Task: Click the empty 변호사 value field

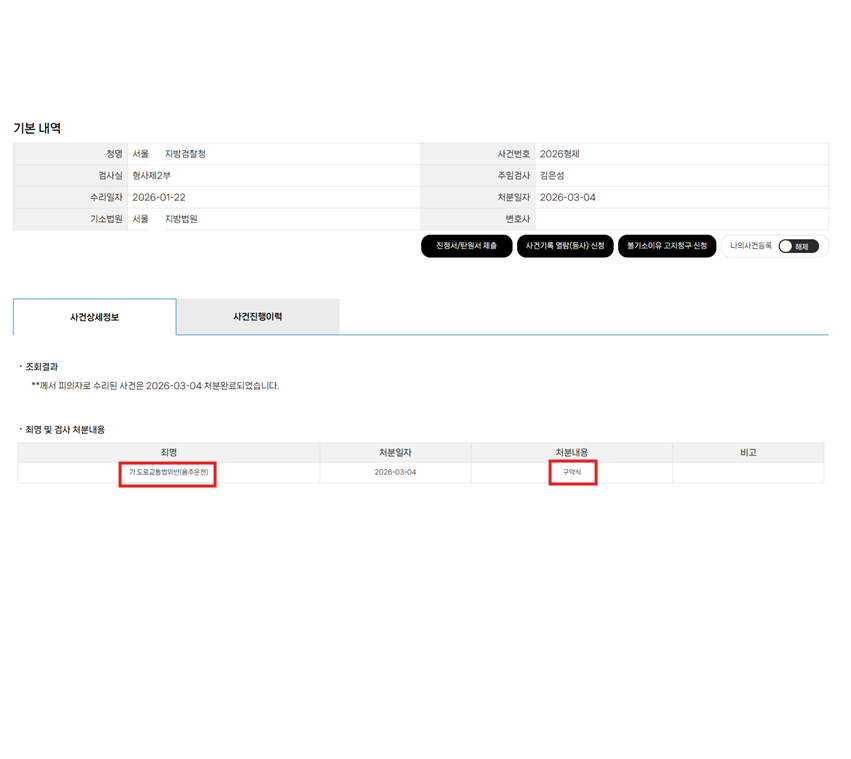Action: [x=680, y=219]
